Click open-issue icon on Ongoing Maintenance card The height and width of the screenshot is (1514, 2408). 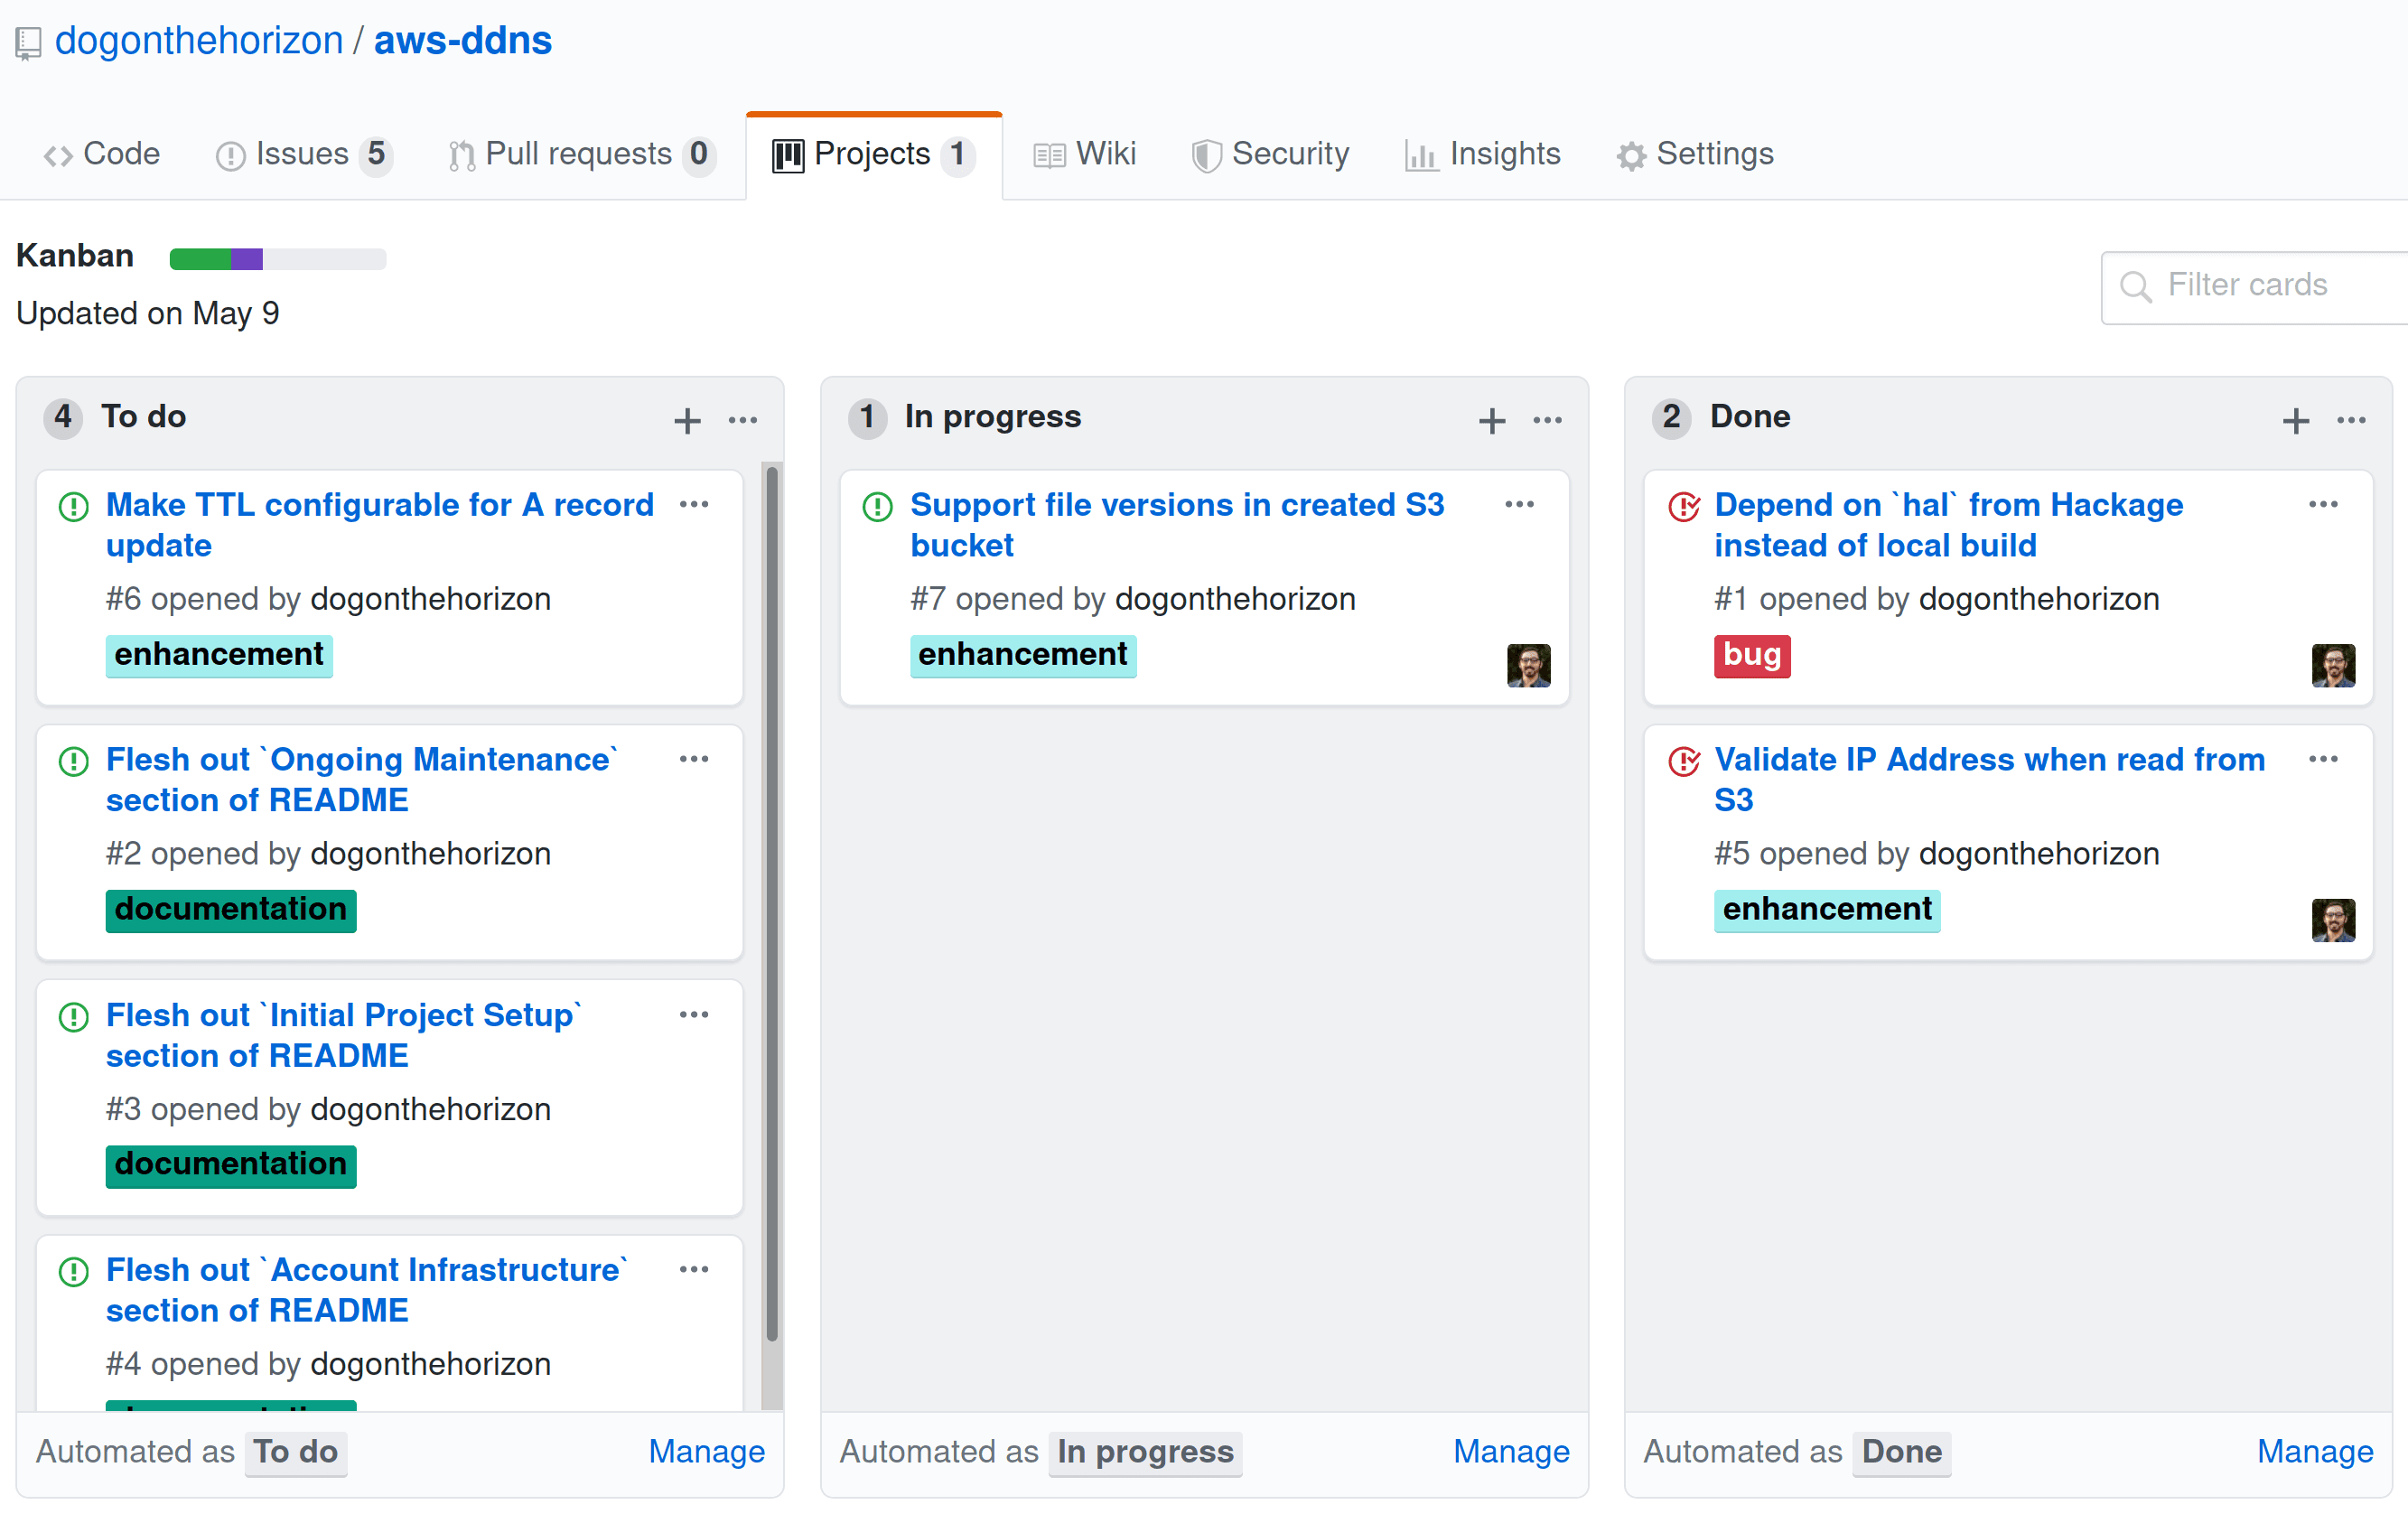(74, 762)
